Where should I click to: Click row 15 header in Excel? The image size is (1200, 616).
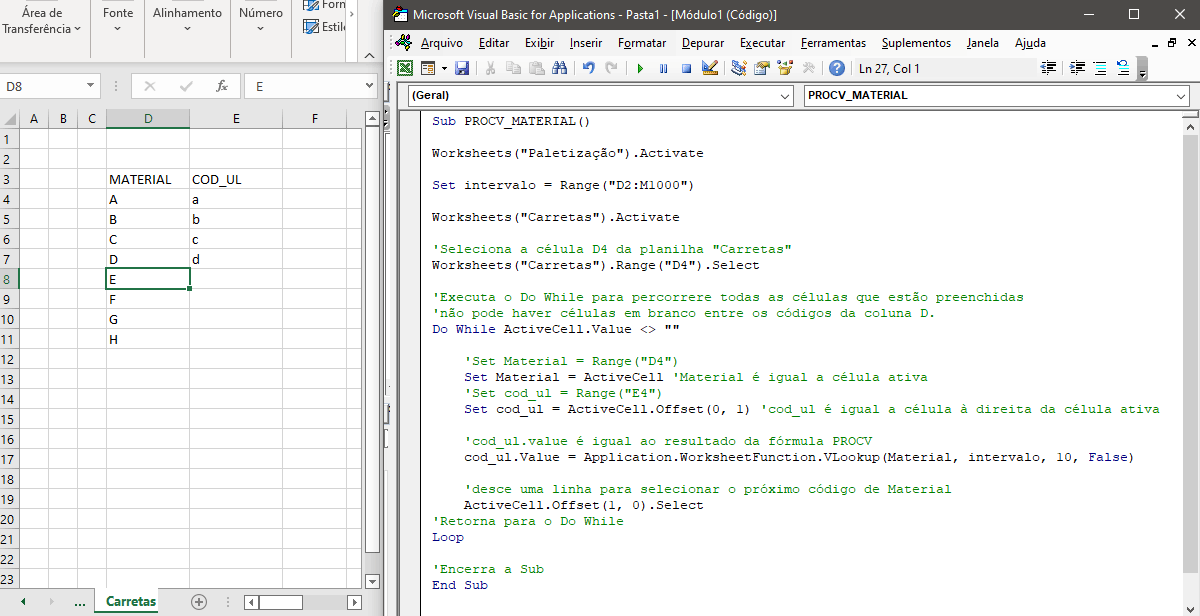pyautogui.click(x=9, y=420)
